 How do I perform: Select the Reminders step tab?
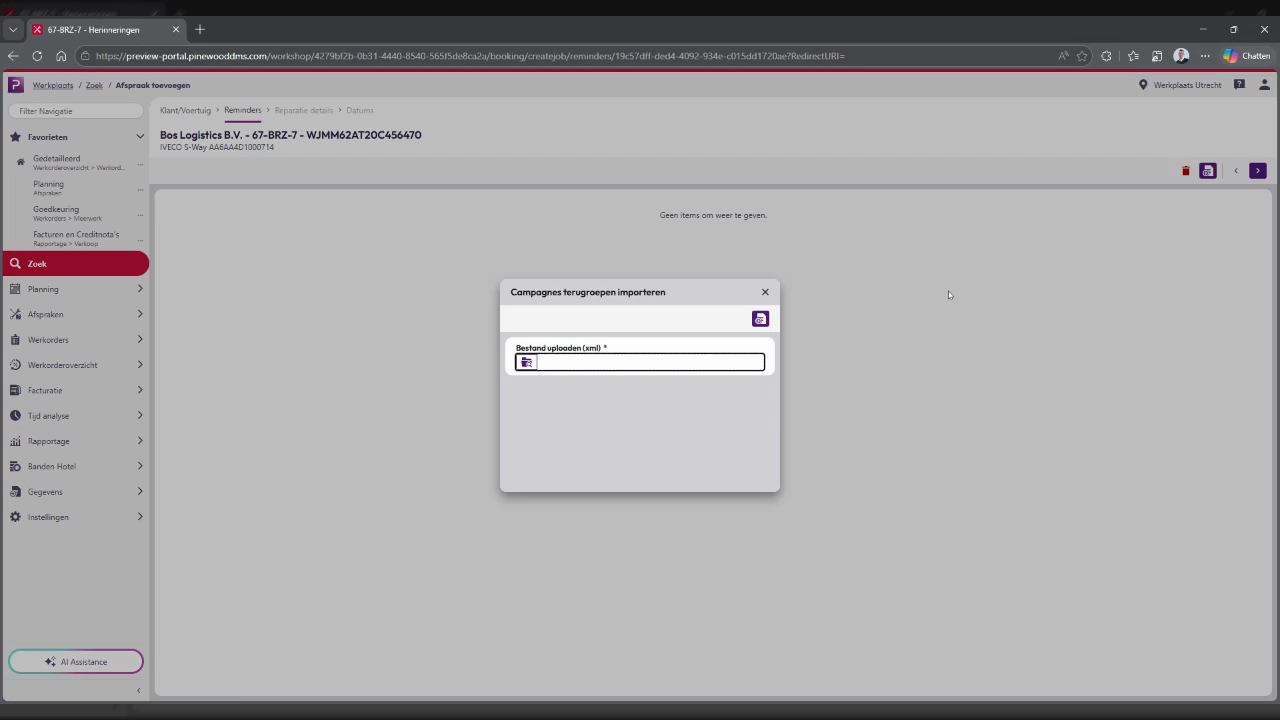[243, 110]
